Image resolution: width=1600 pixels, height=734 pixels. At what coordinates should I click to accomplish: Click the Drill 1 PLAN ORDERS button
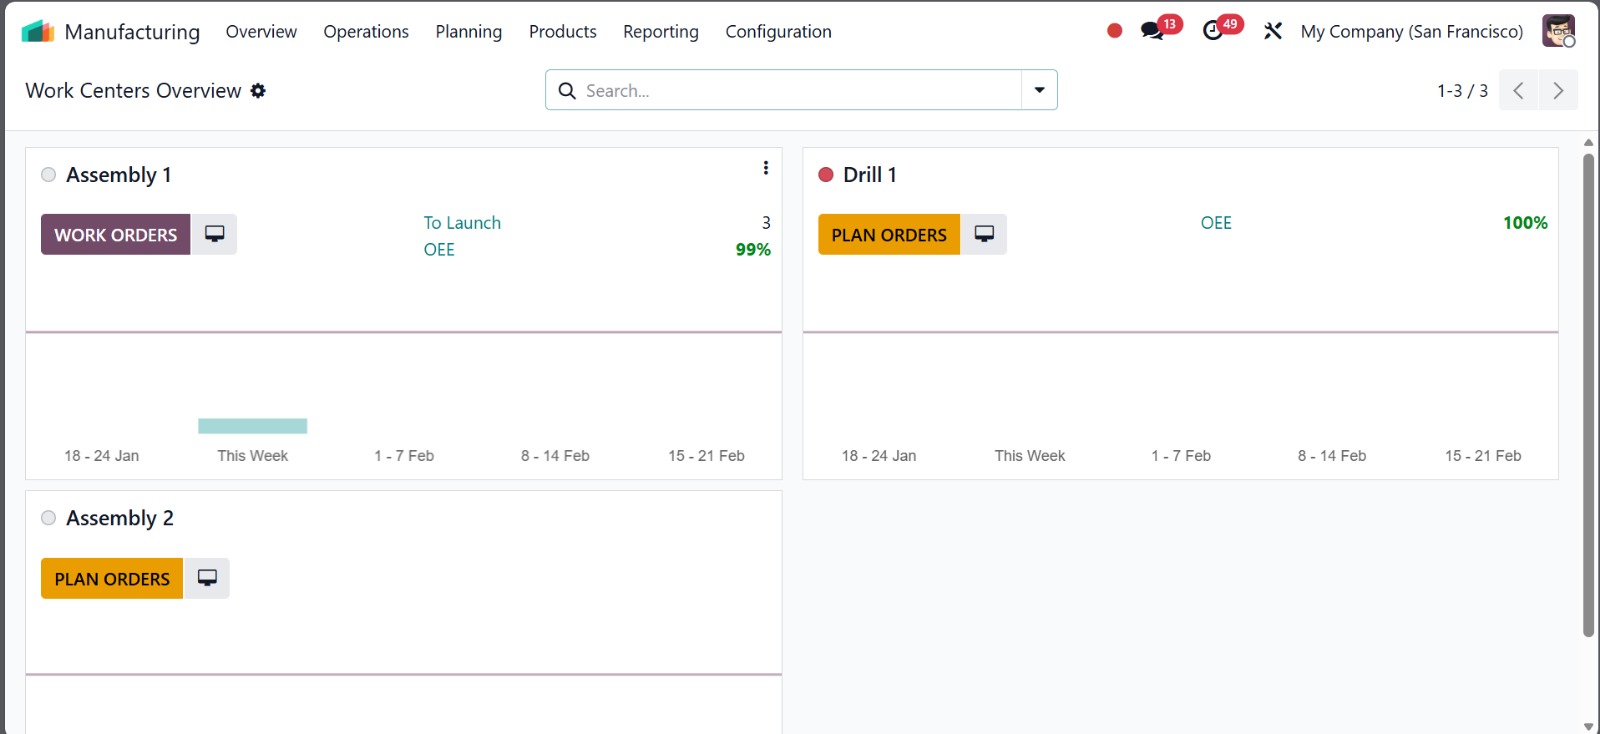888,235
